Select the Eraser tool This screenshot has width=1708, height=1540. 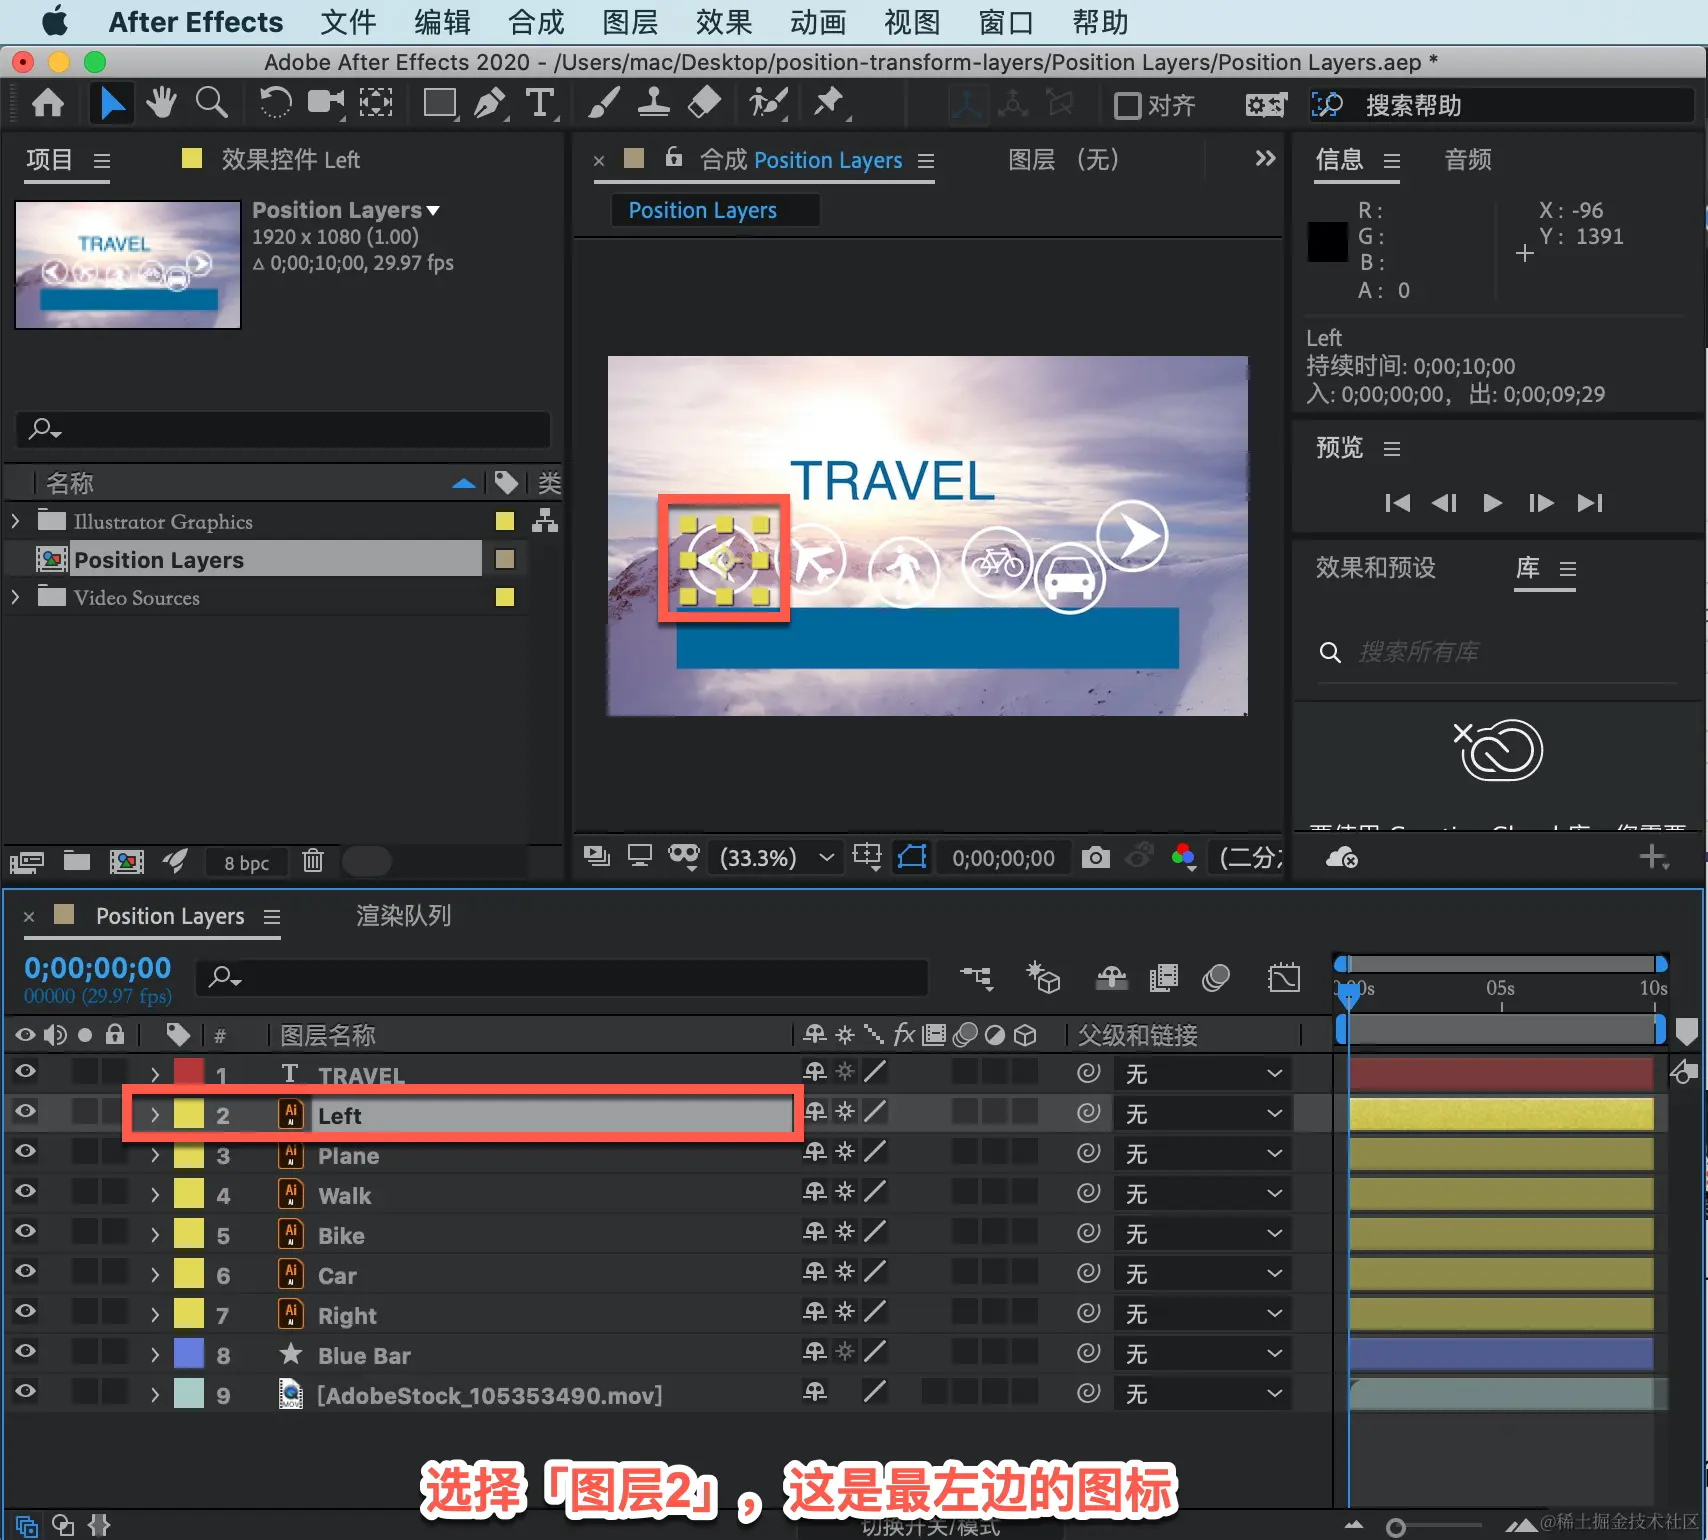[705, 103]
